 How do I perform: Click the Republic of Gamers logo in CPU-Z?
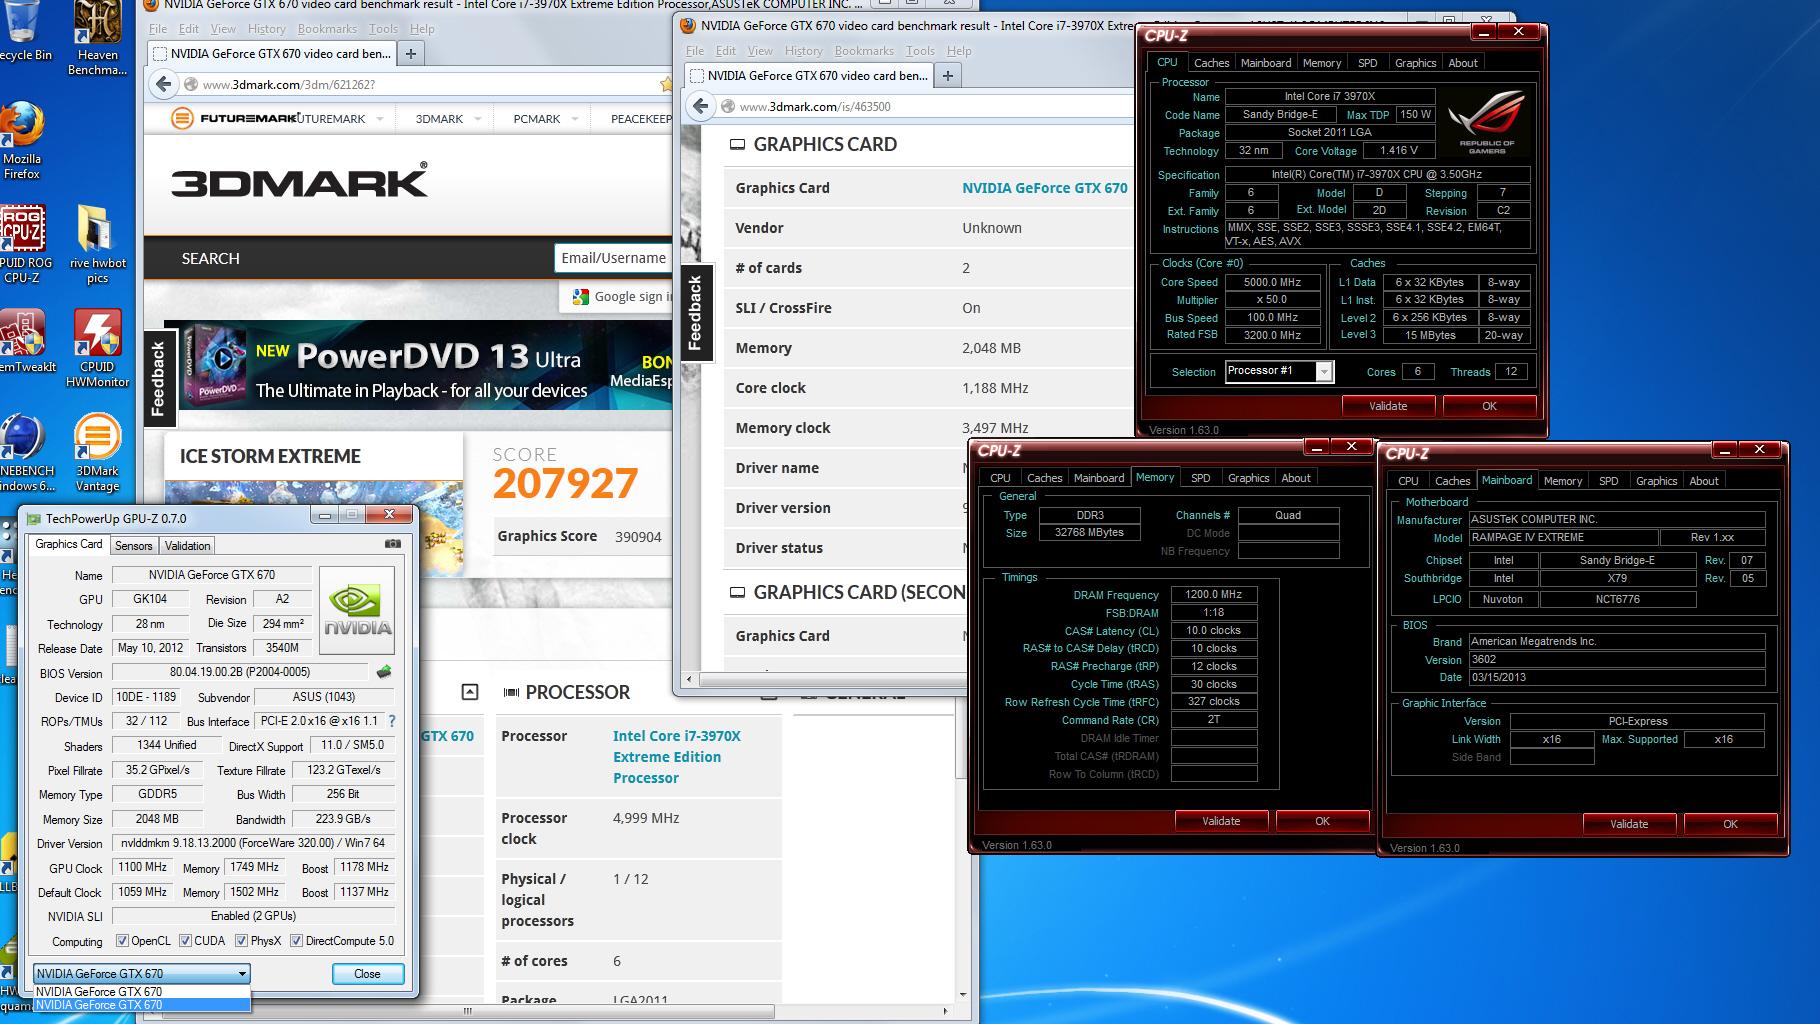coord(1487,121)
